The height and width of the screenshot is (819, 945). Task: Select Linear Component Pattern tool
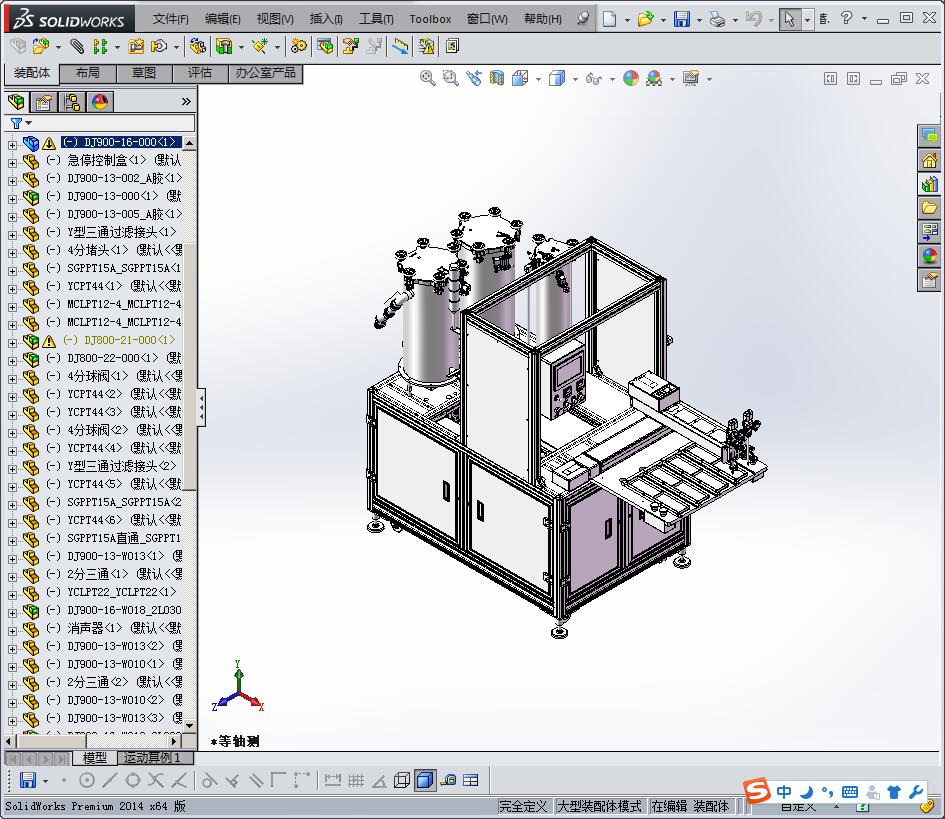pos(100,46)
